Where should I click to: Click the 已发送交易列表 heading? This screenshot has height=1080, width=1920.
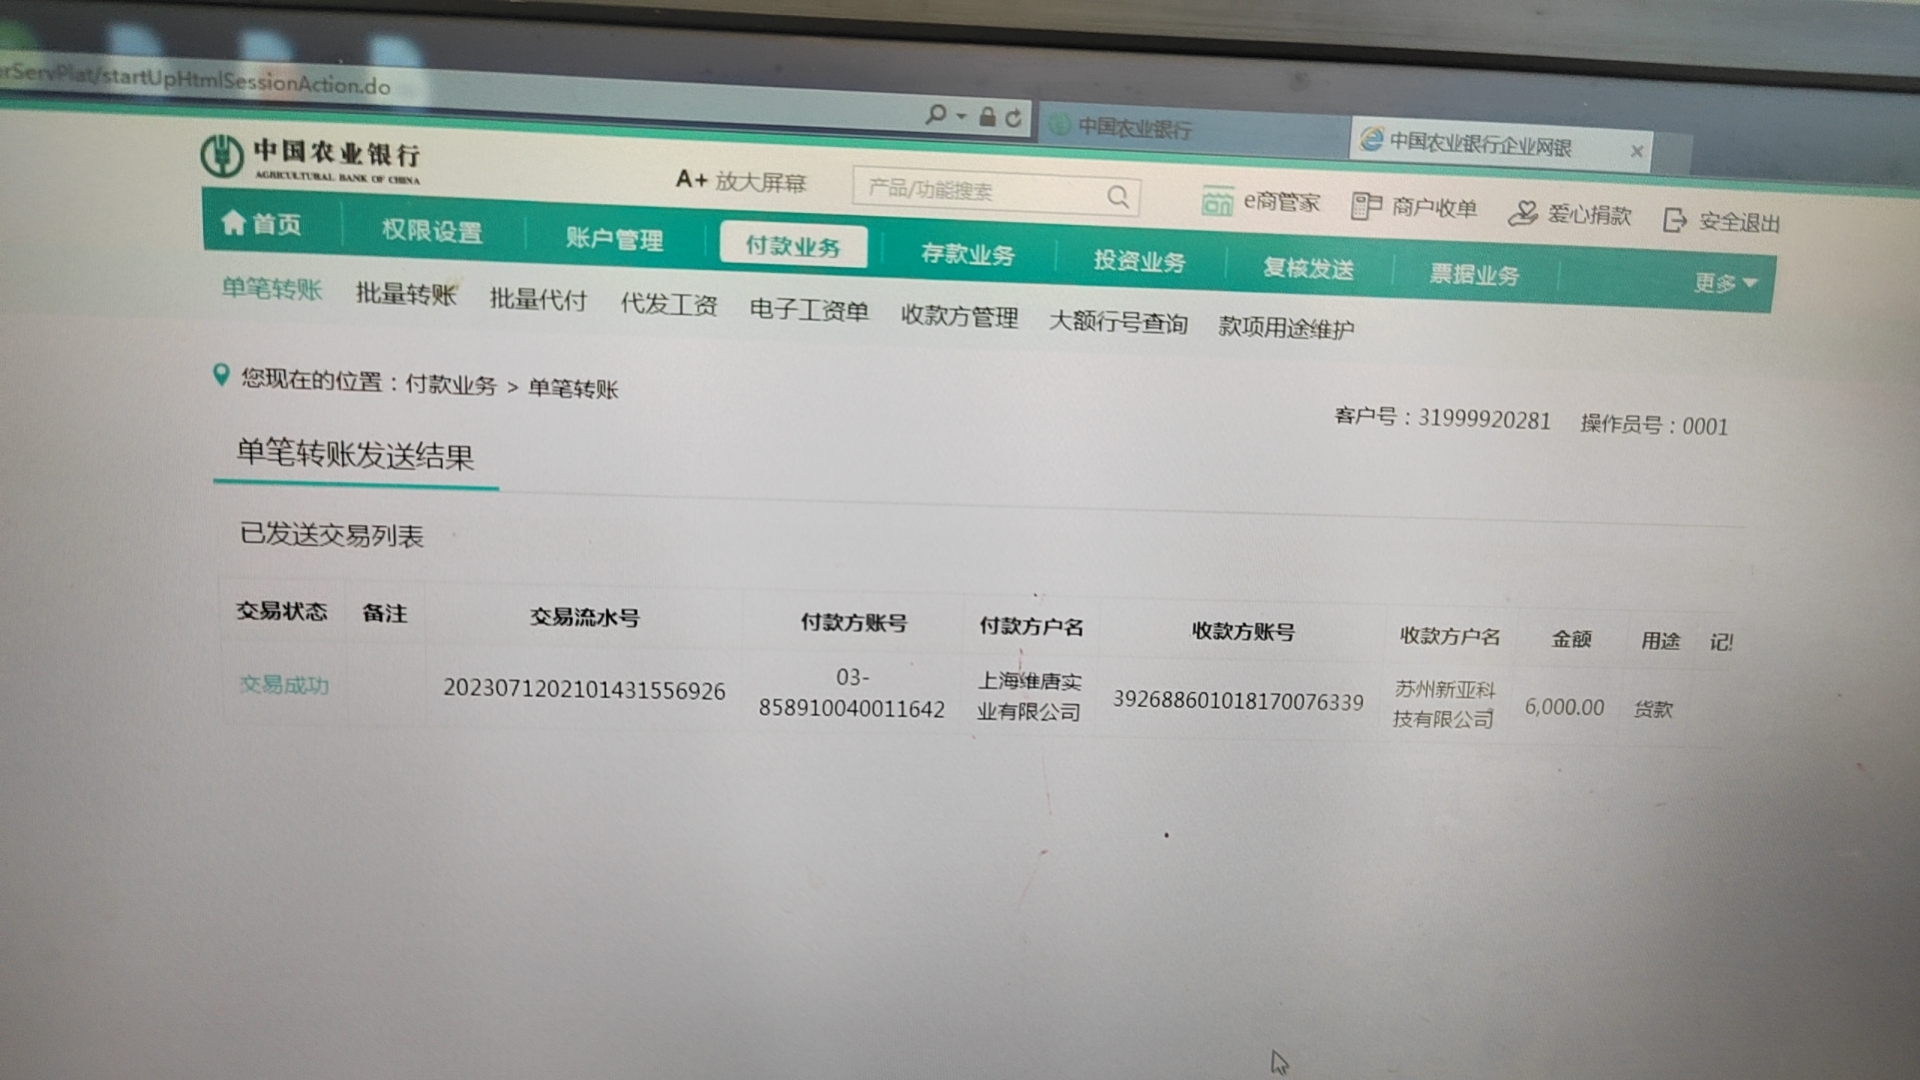331,535
